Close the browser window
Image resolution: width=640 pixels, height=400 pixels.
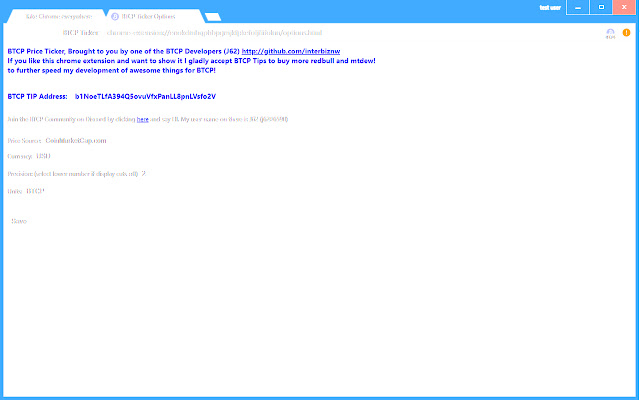pos(625,7)
